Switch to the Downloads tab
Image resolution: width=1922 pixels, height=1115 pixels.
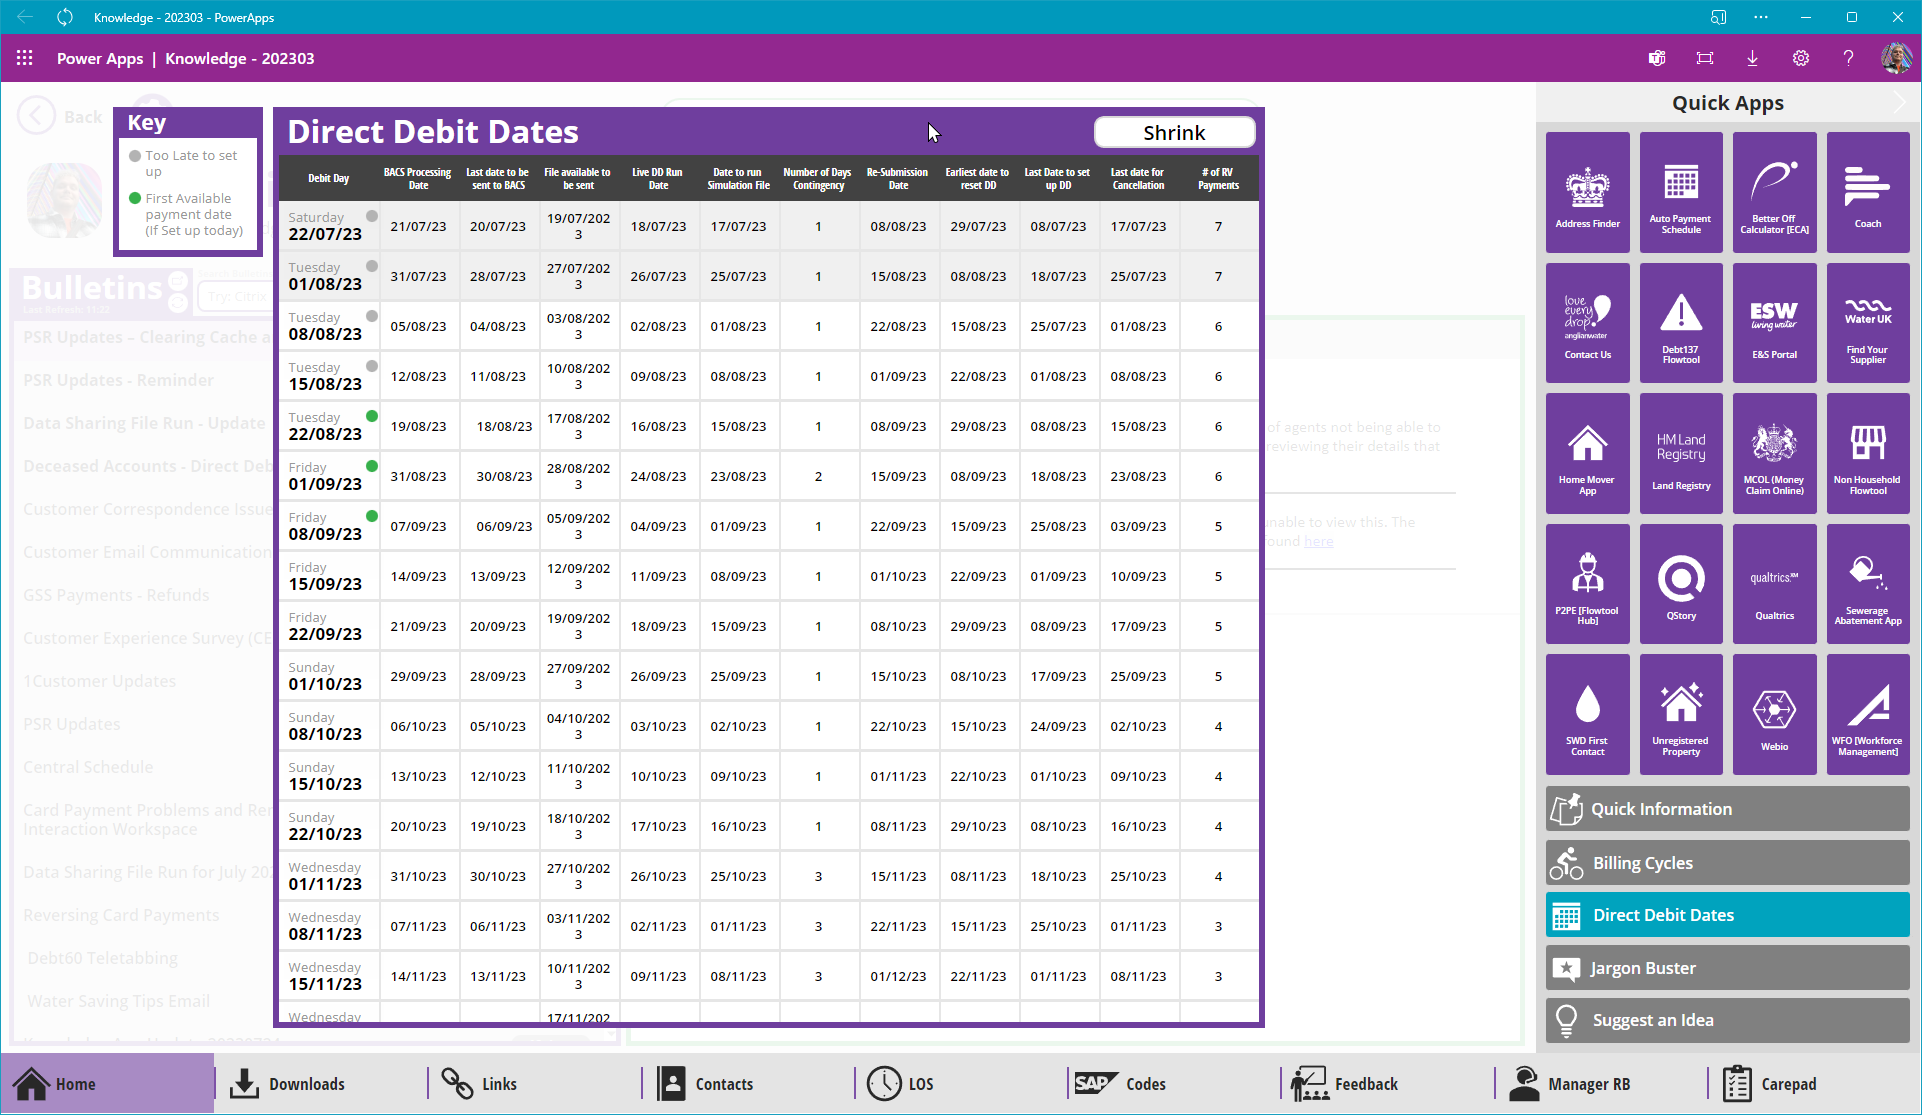(288, 1084)
